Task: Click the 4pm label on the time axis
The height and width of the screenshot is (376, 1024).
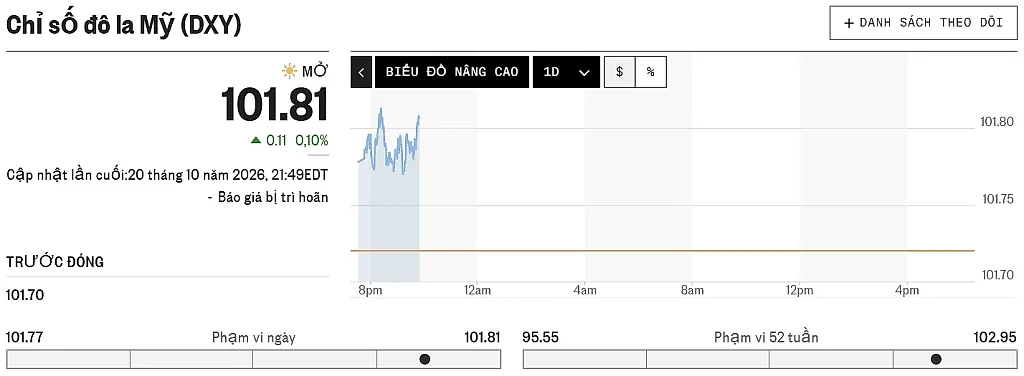Action: coord(907,290)
